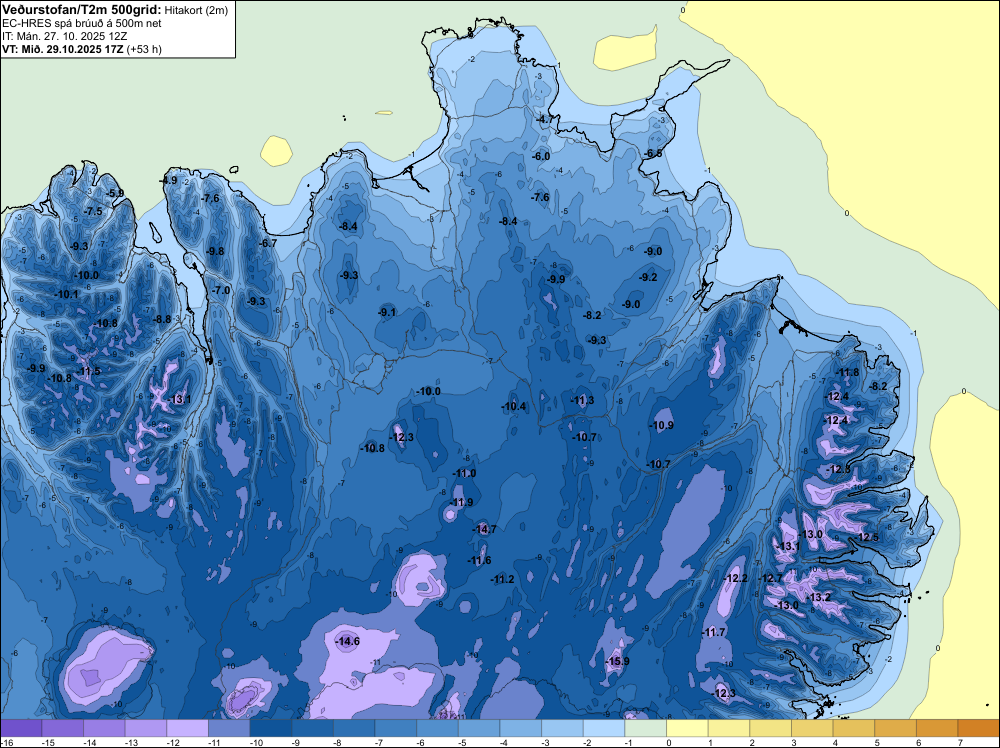Click the '-6.0' temperature value
Viewport: 1000px width, 748px height.
541,156
